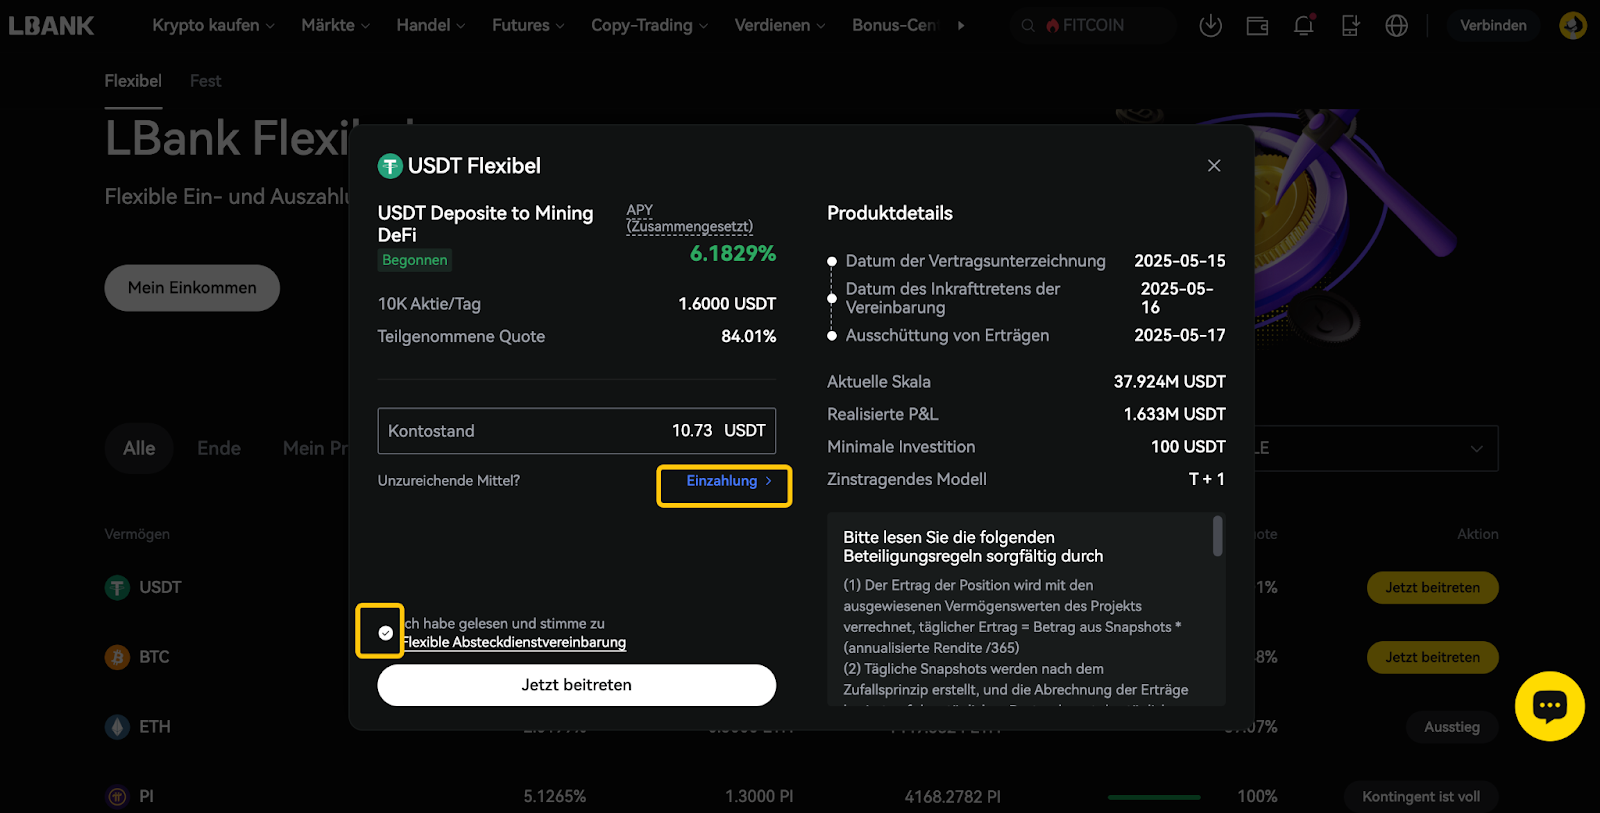Switch to Flexibel tab
Viewport: 1600px width, 813px height.
coord(133,81)
